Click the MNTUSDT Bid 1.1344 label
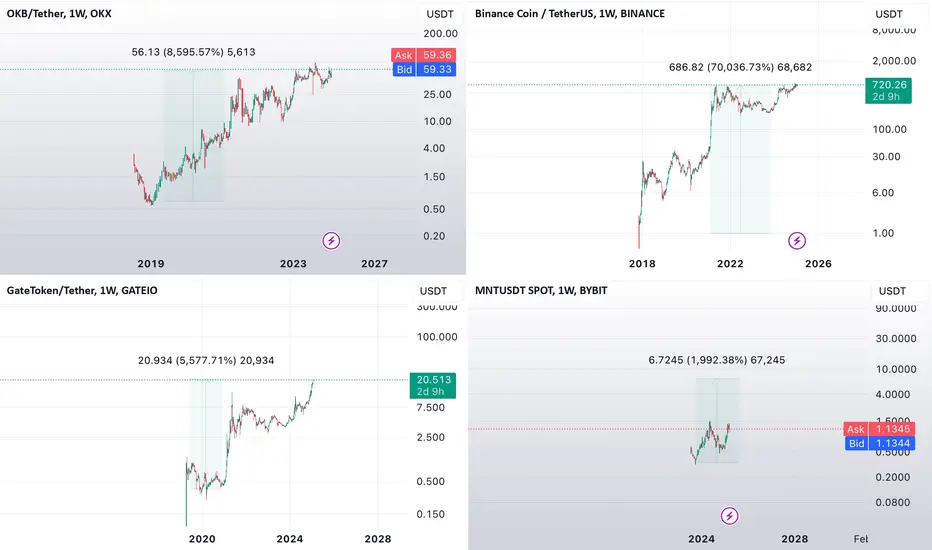 click(x=878, y=444)
